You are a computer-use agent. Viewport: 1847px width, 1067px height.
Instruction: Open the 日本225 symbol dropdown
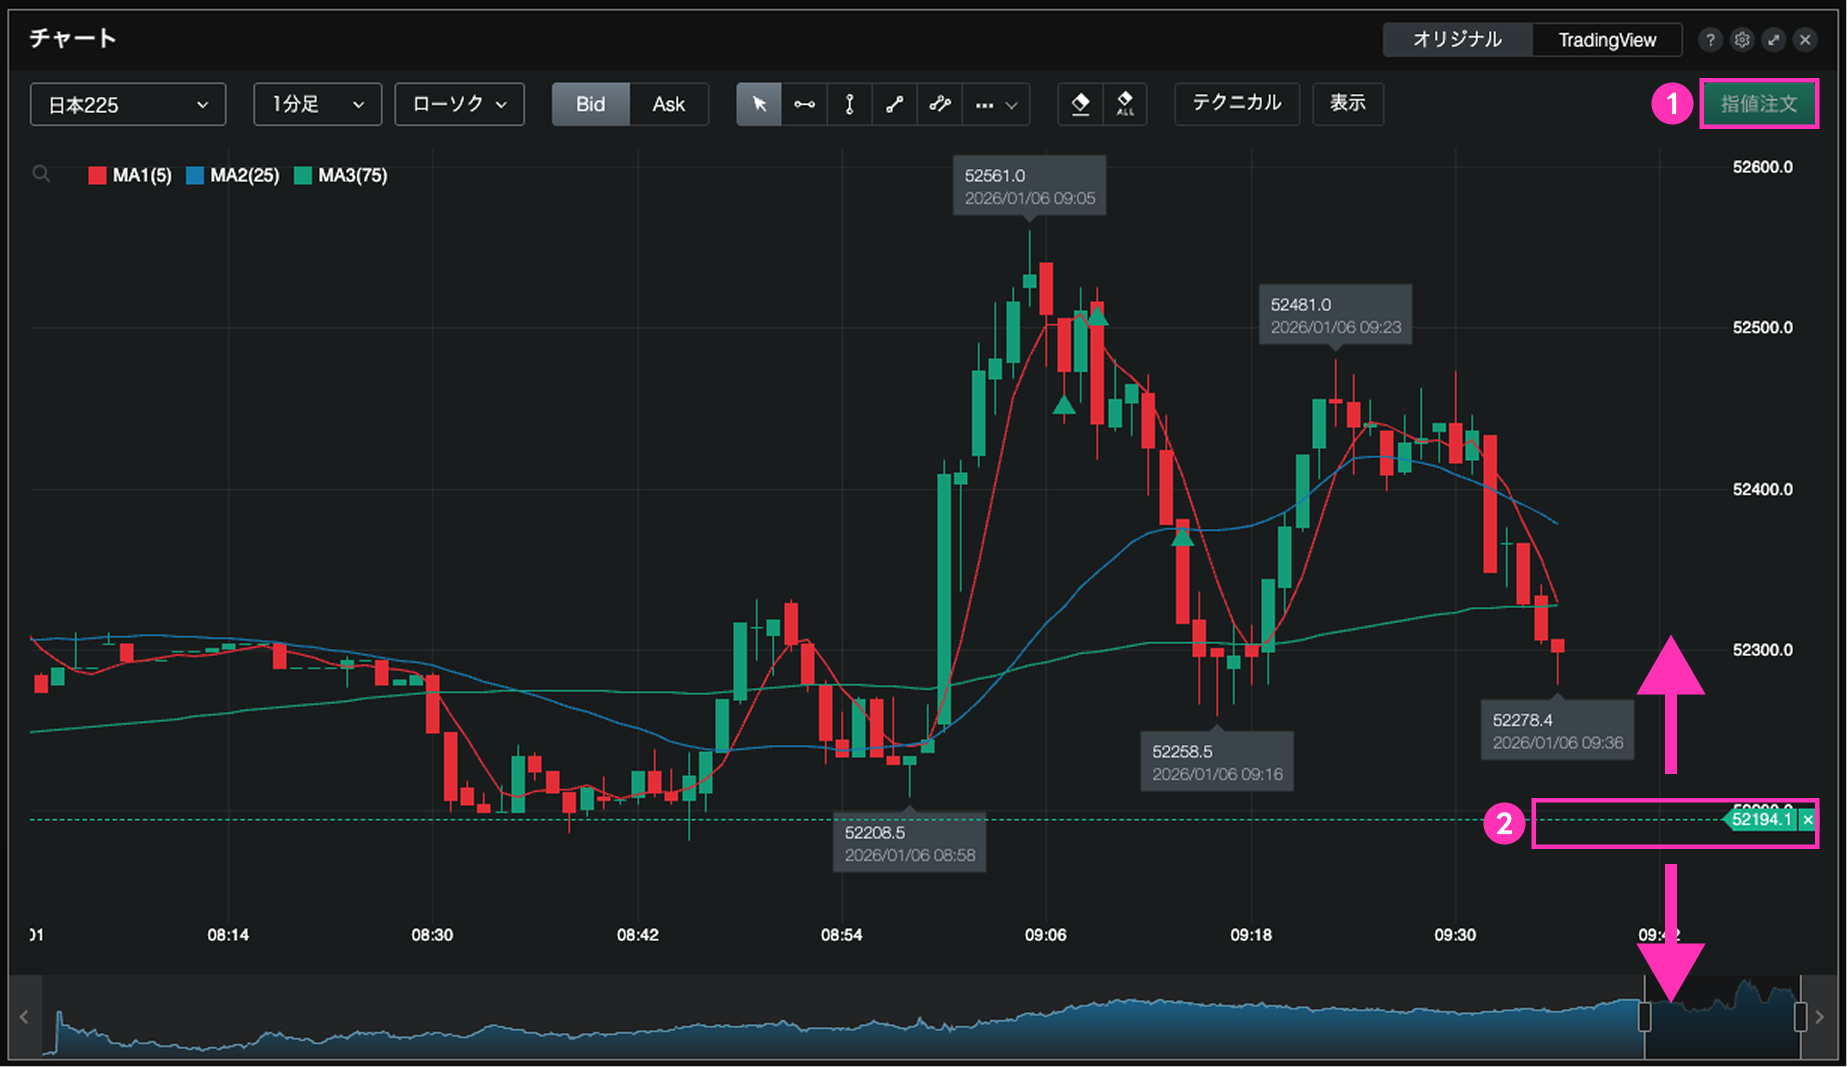tap(128, 104)
